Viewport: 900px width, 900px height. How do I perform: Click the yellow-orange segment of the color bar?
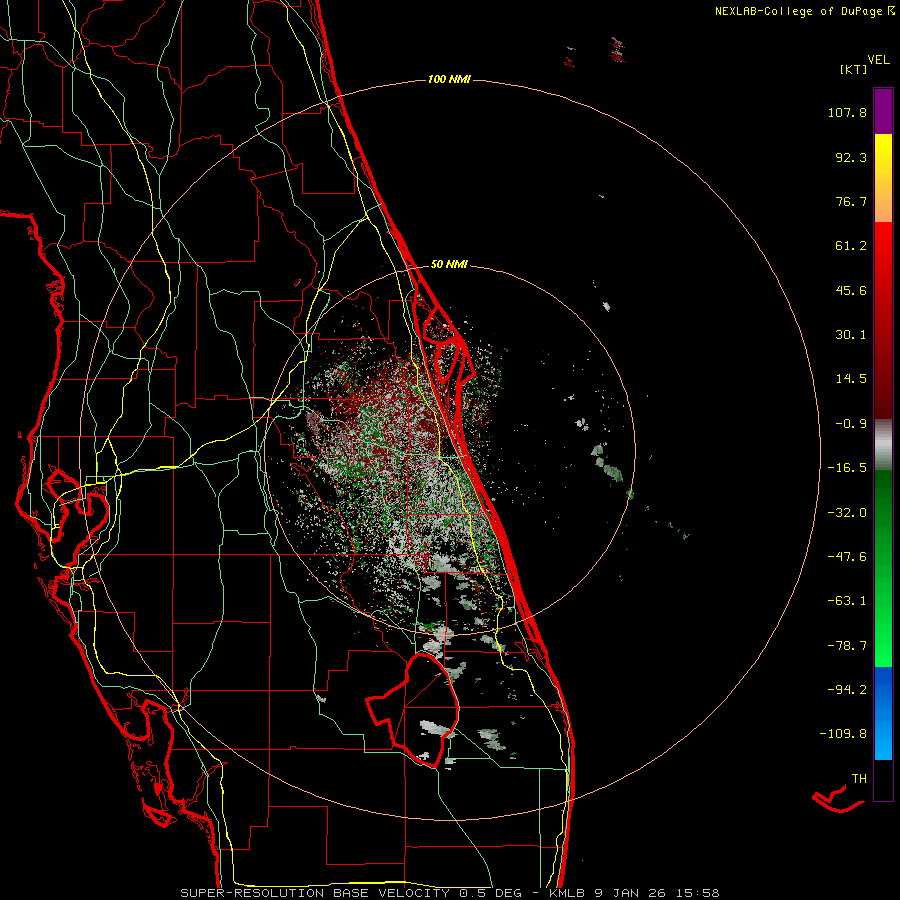[883, 178]
